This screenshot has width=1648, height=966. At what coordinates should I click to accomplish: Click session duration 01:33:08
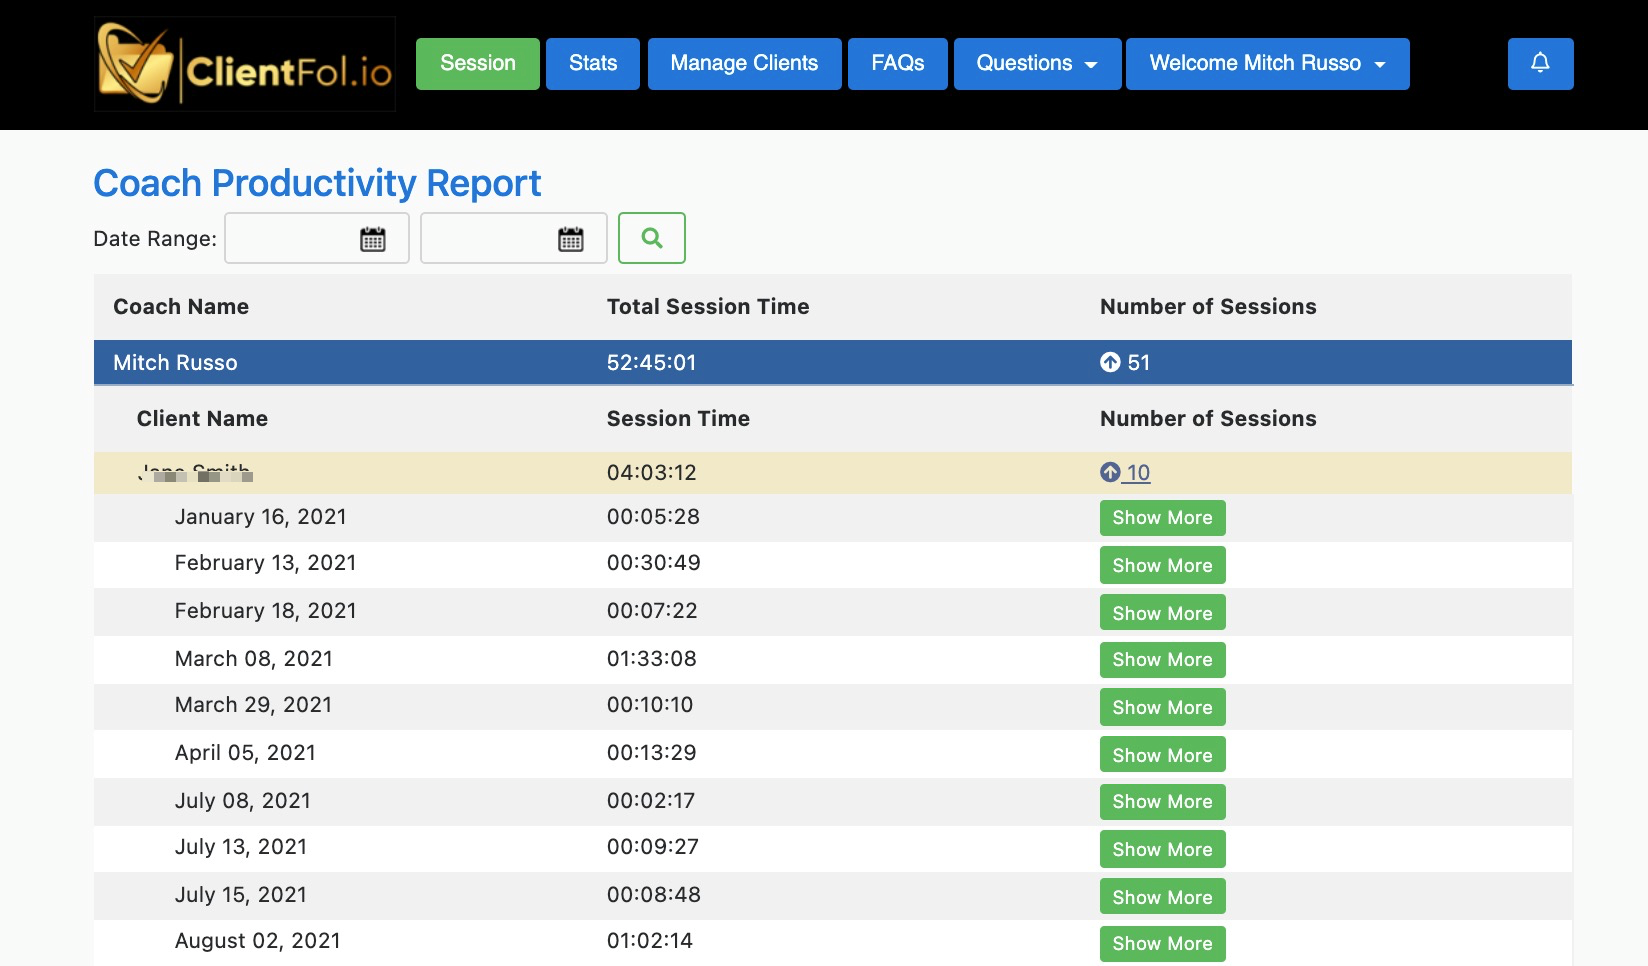(x=651, y=659)
